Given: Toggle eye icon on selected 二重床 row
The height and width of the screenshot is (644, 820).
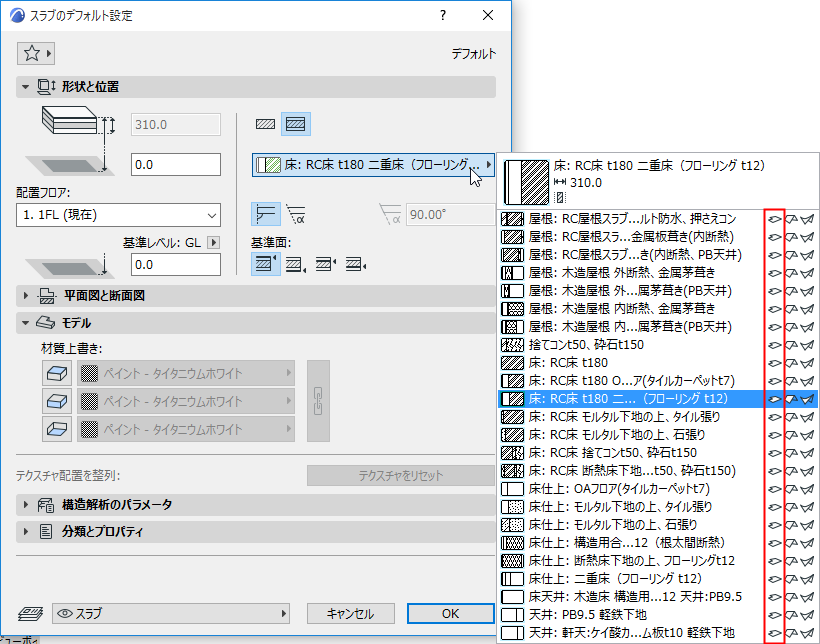Looking at the screenshot, I should [775, 399].
